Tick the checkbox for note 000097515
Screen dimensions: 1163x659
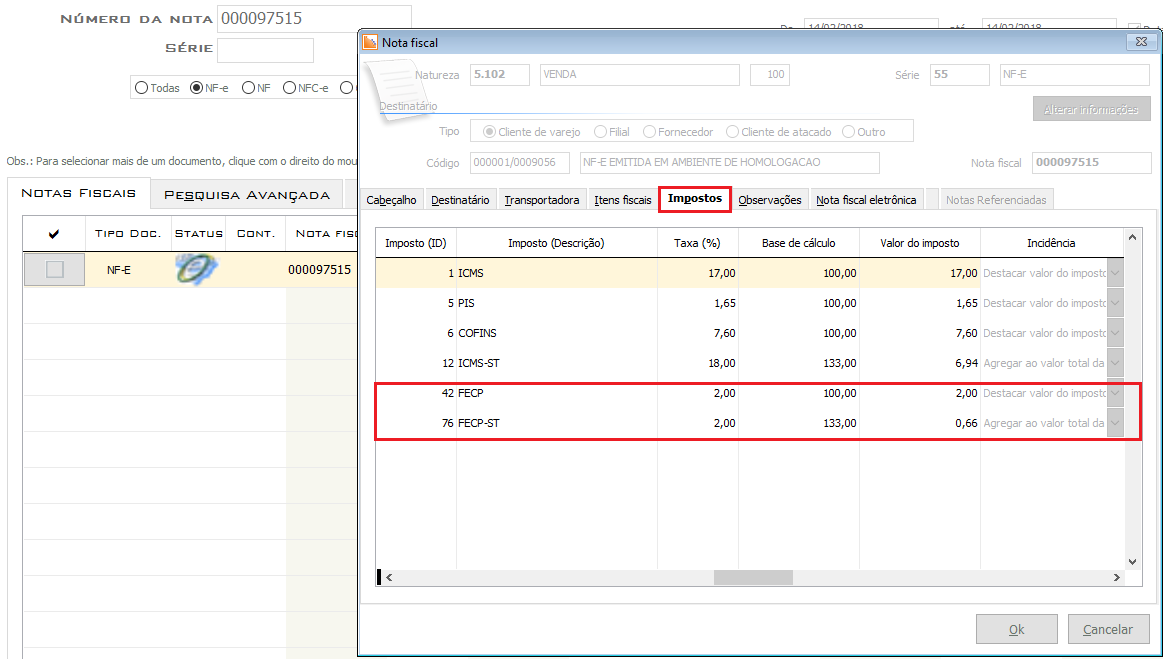pos(54,269)
